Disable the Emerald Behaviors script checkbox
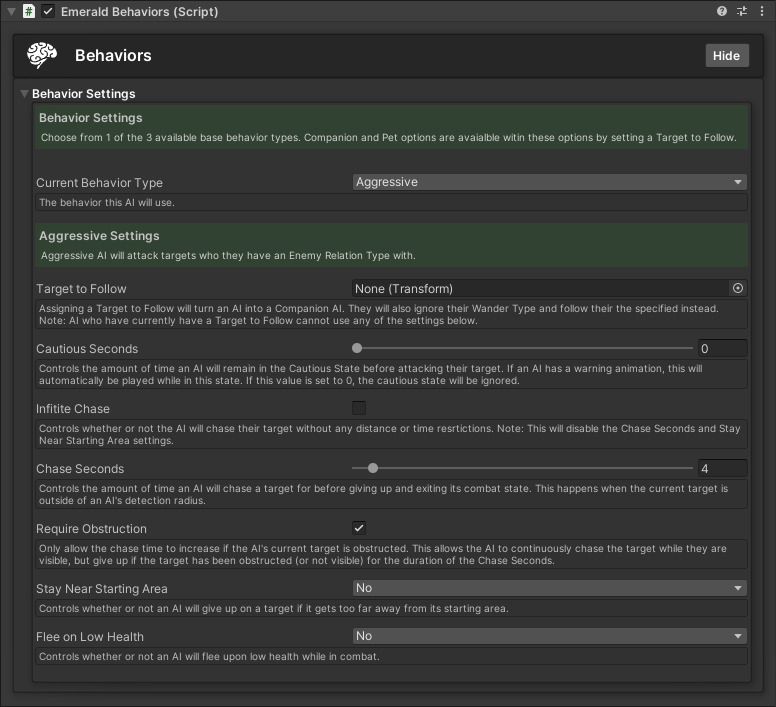 [48, 11]
